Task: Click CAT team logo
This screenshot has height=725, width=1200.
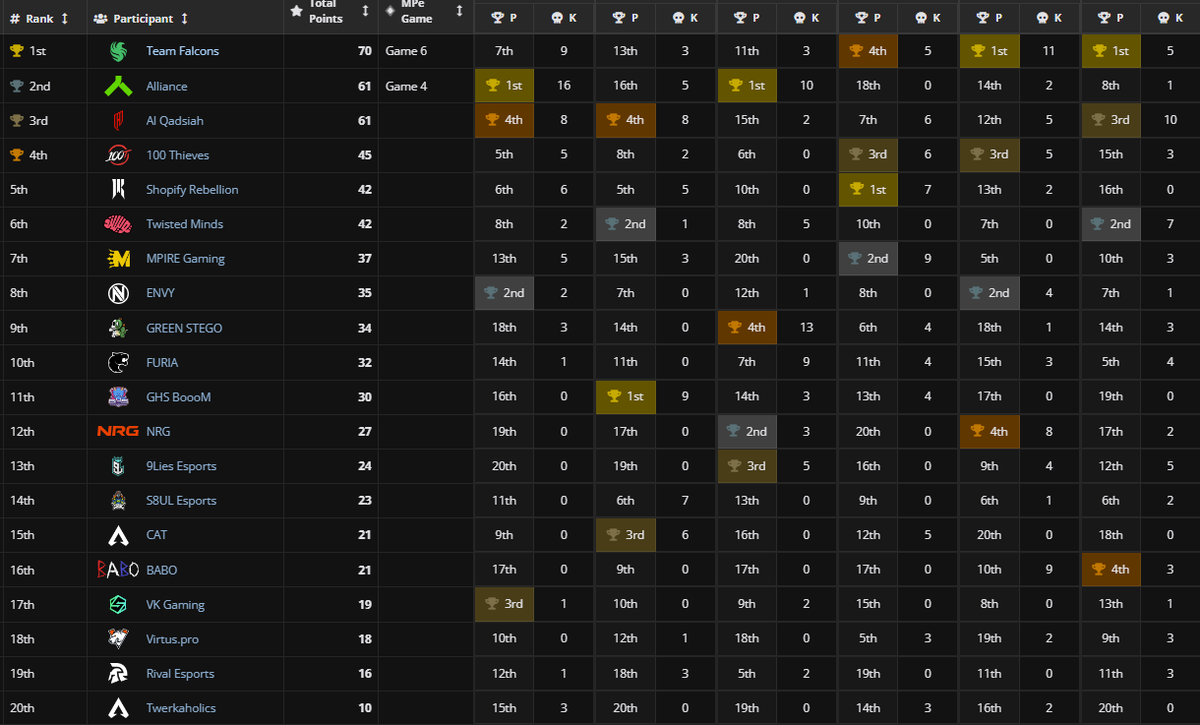Action: pos(118,535)
